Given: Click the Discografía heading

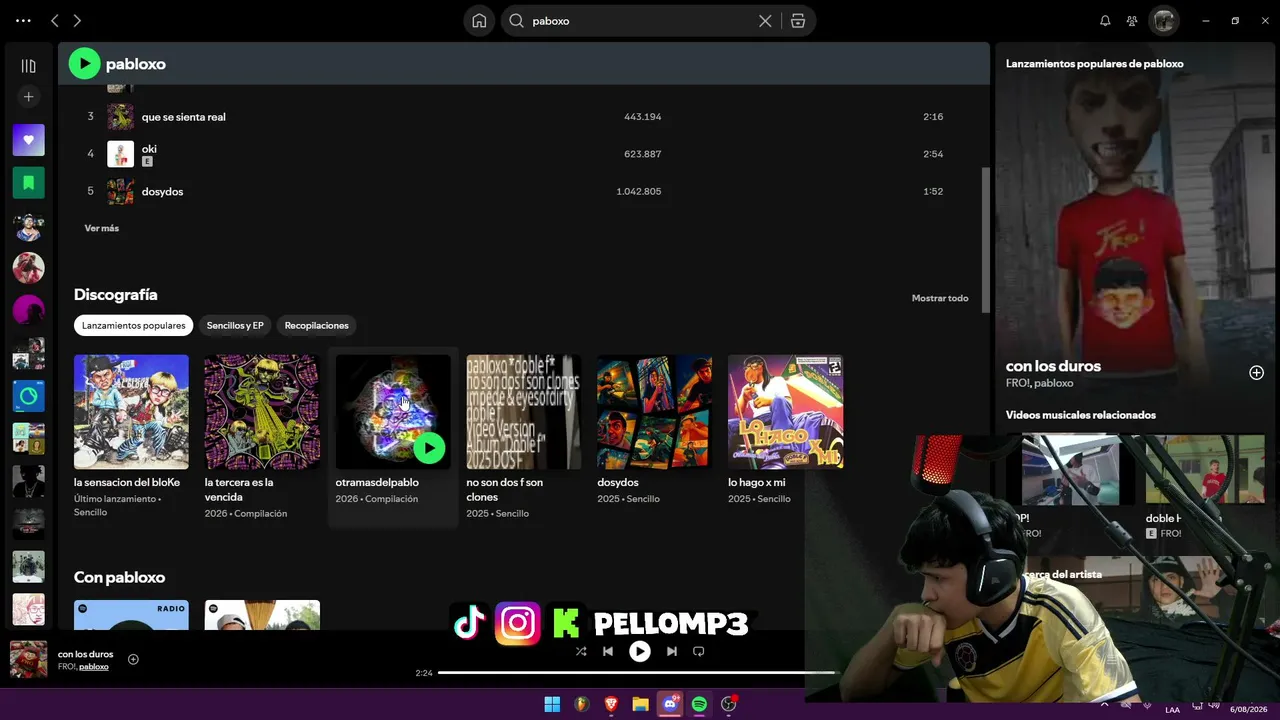Looking at the screenshot, I should (116, 295).
